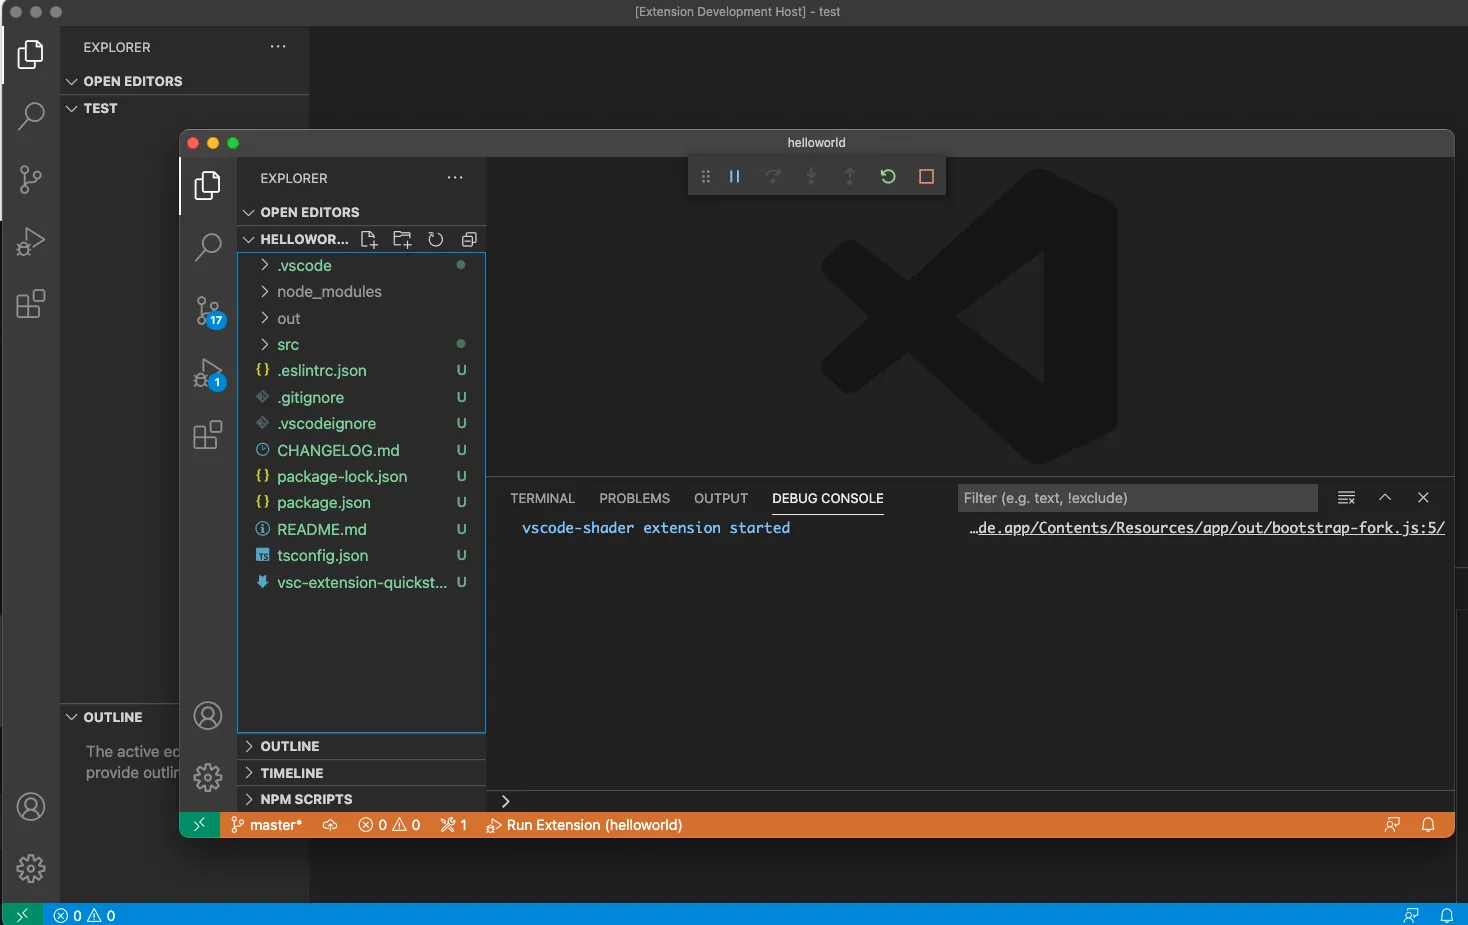Click Run Extension (helloworld) in status bar
This screenshot has width=1468, height=925.
pos(585,825)
